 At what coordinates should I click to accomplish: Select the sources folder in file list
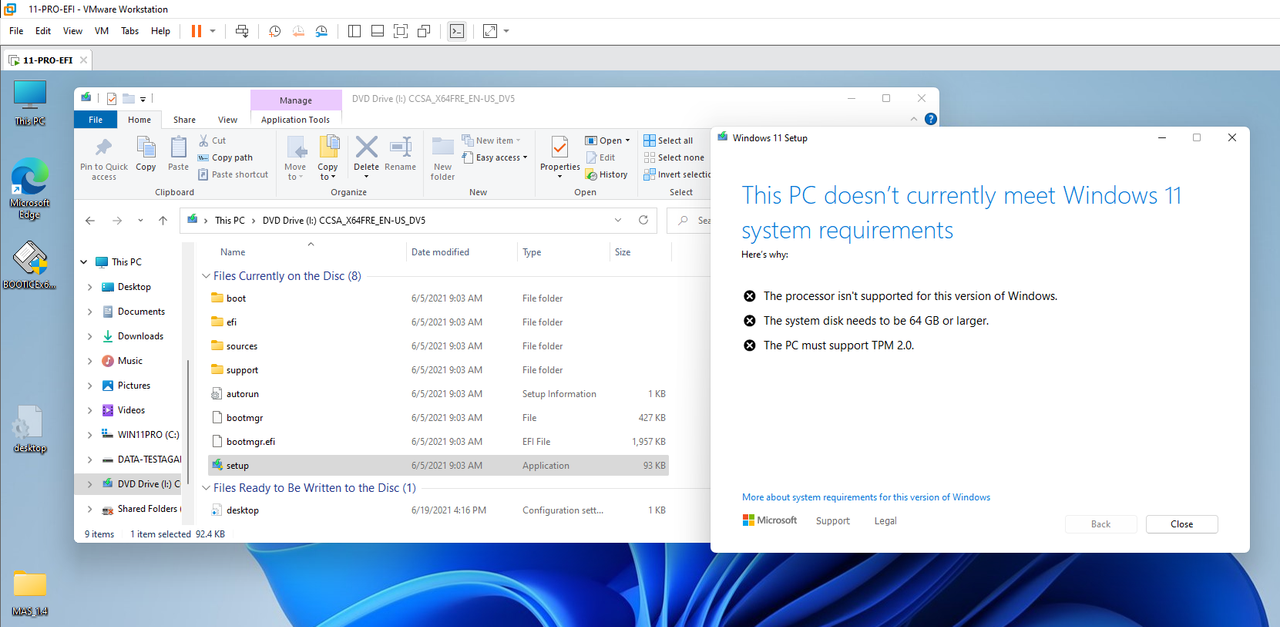pyautogui.click(x=438, y=346)
